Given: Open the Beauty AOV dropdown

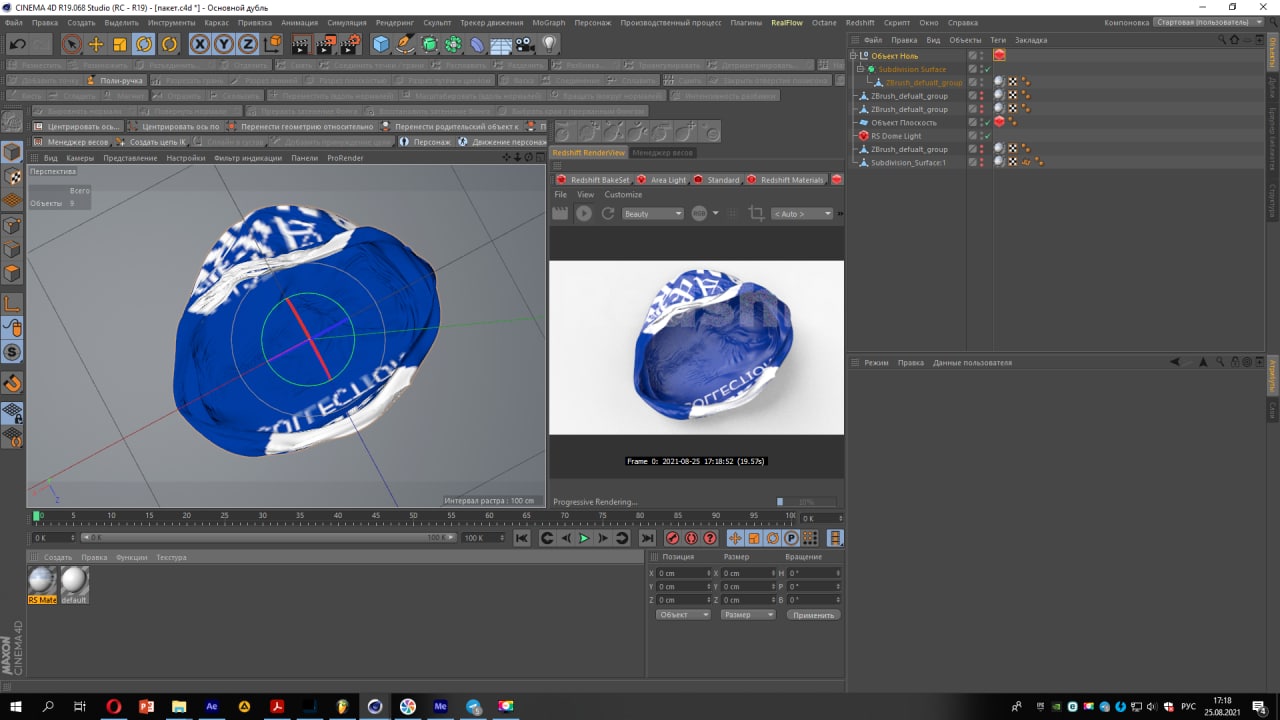Looking at the screenshot, I should pyautogui.click(x=652, y=214).
